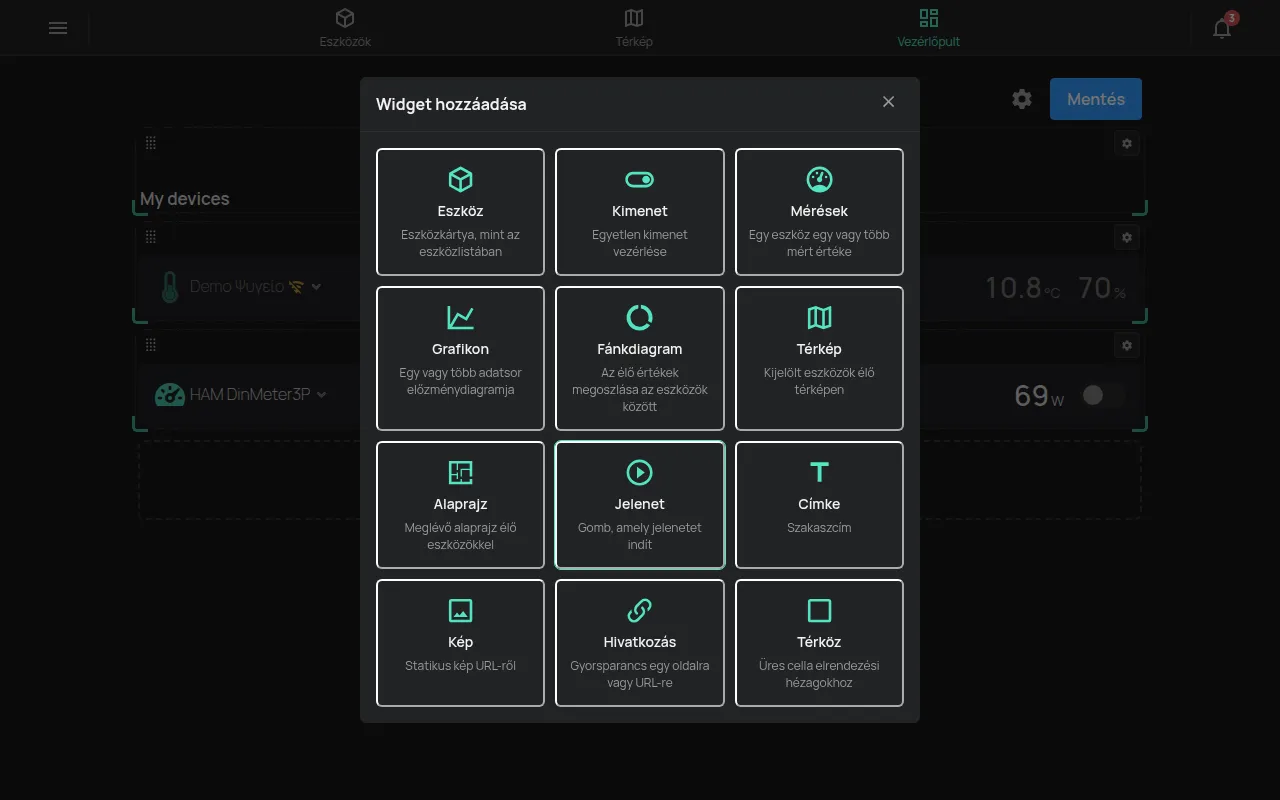Screen dimensions: 1280x800
Task: Select the Térköz spacer widget
Action: (819, 643)
